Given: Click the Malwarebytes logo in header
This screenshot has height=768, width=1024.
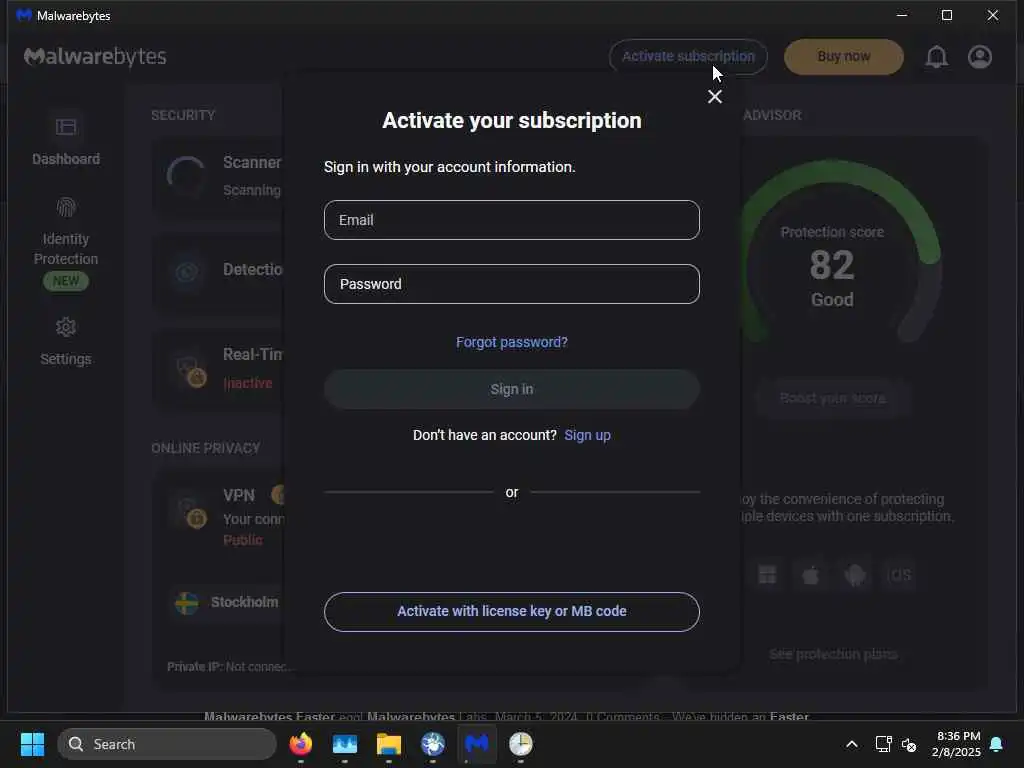Looking at the screenshot, I should click(x=95, y=57).
